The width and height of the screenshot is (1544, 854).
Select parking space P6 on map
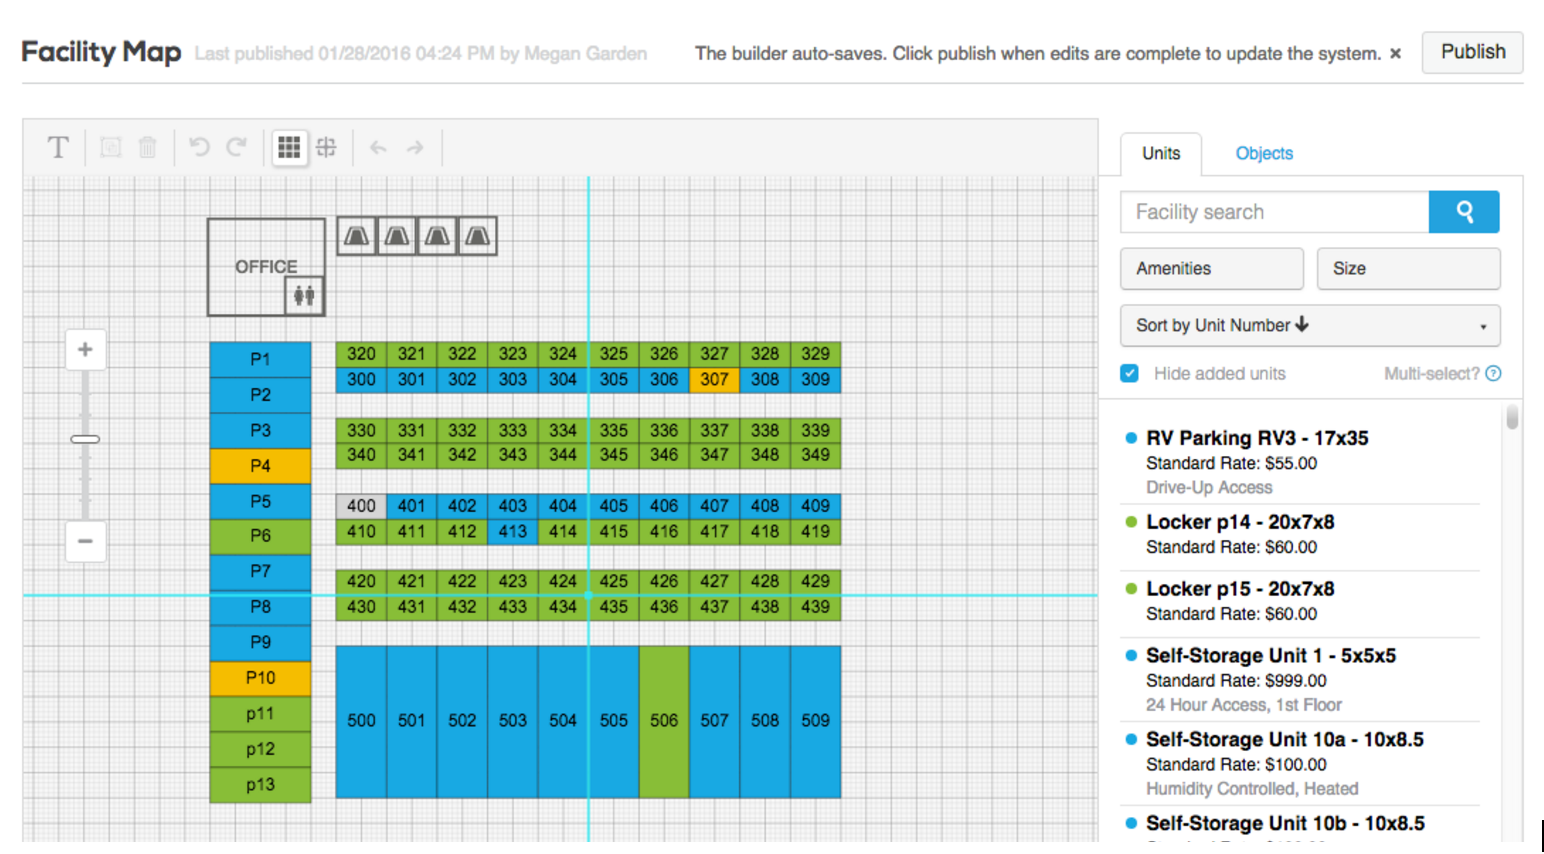[260, 536]
